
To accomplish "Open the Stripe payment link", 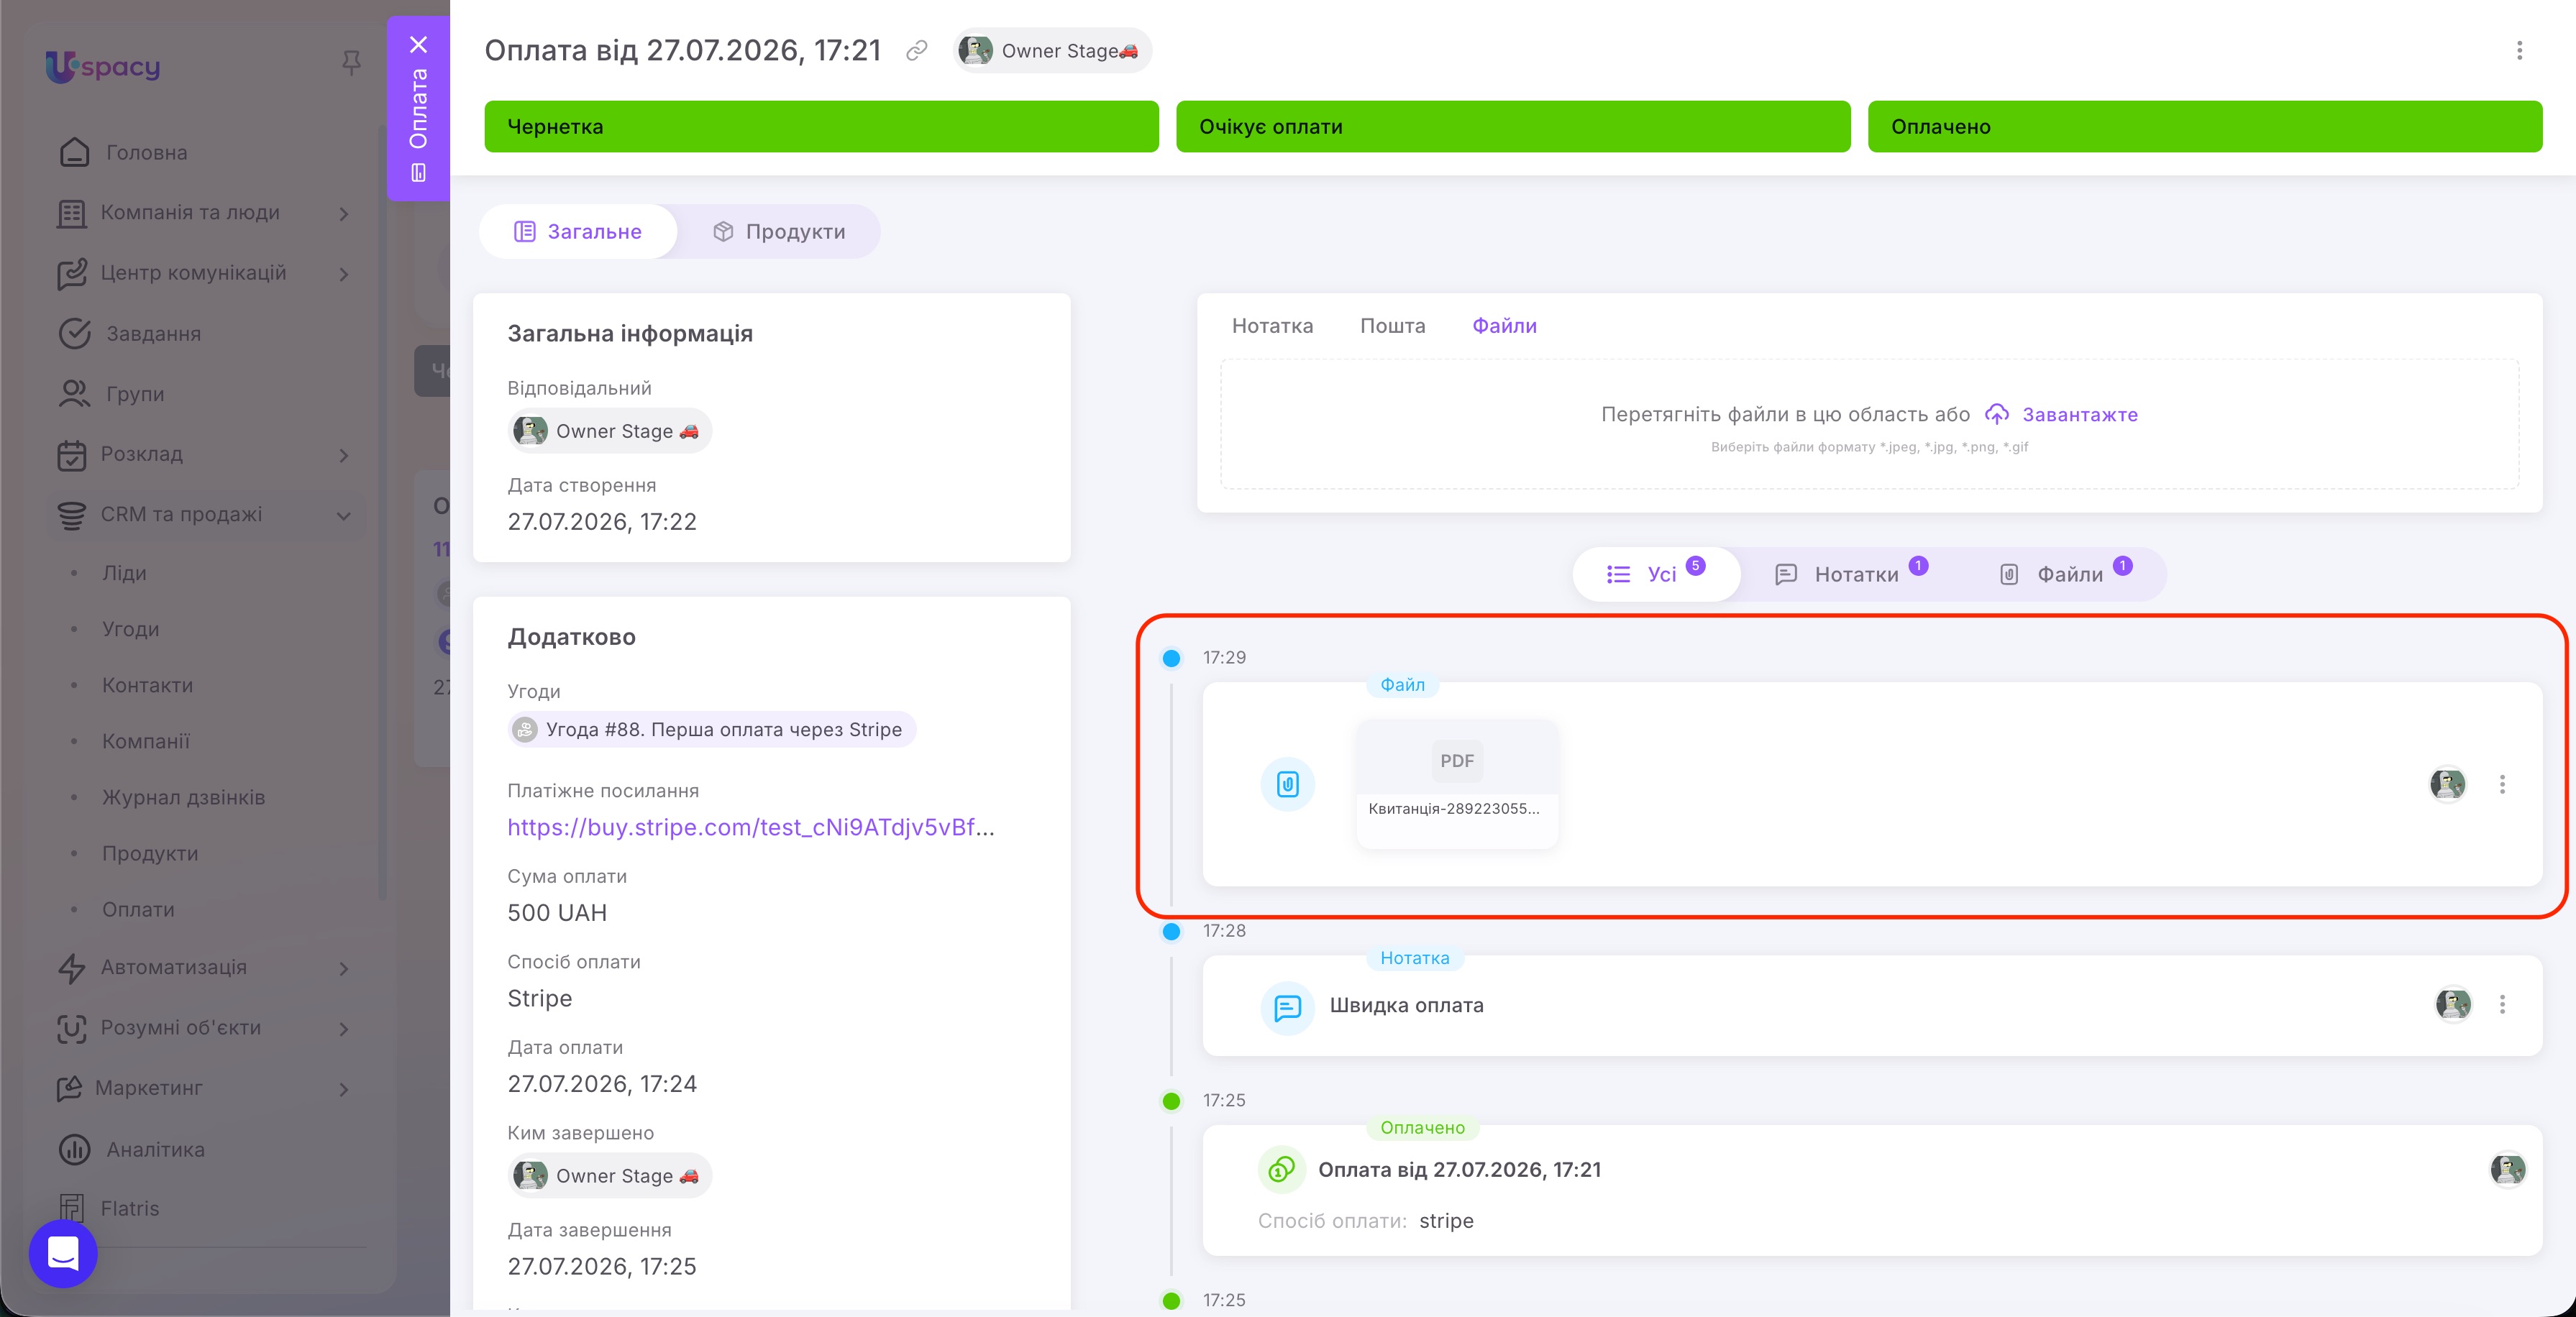I will click(751, 827).
